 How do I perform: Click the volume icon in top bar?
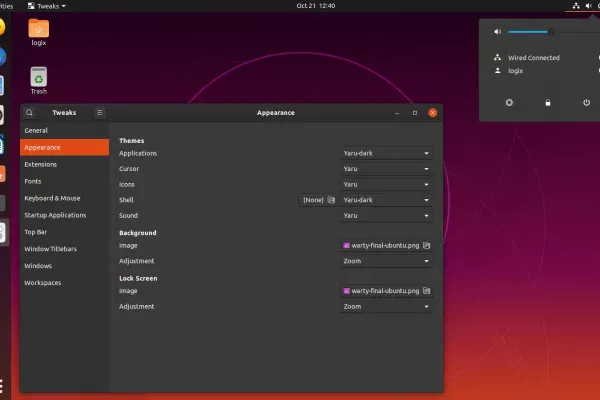(x=589, y=6)
